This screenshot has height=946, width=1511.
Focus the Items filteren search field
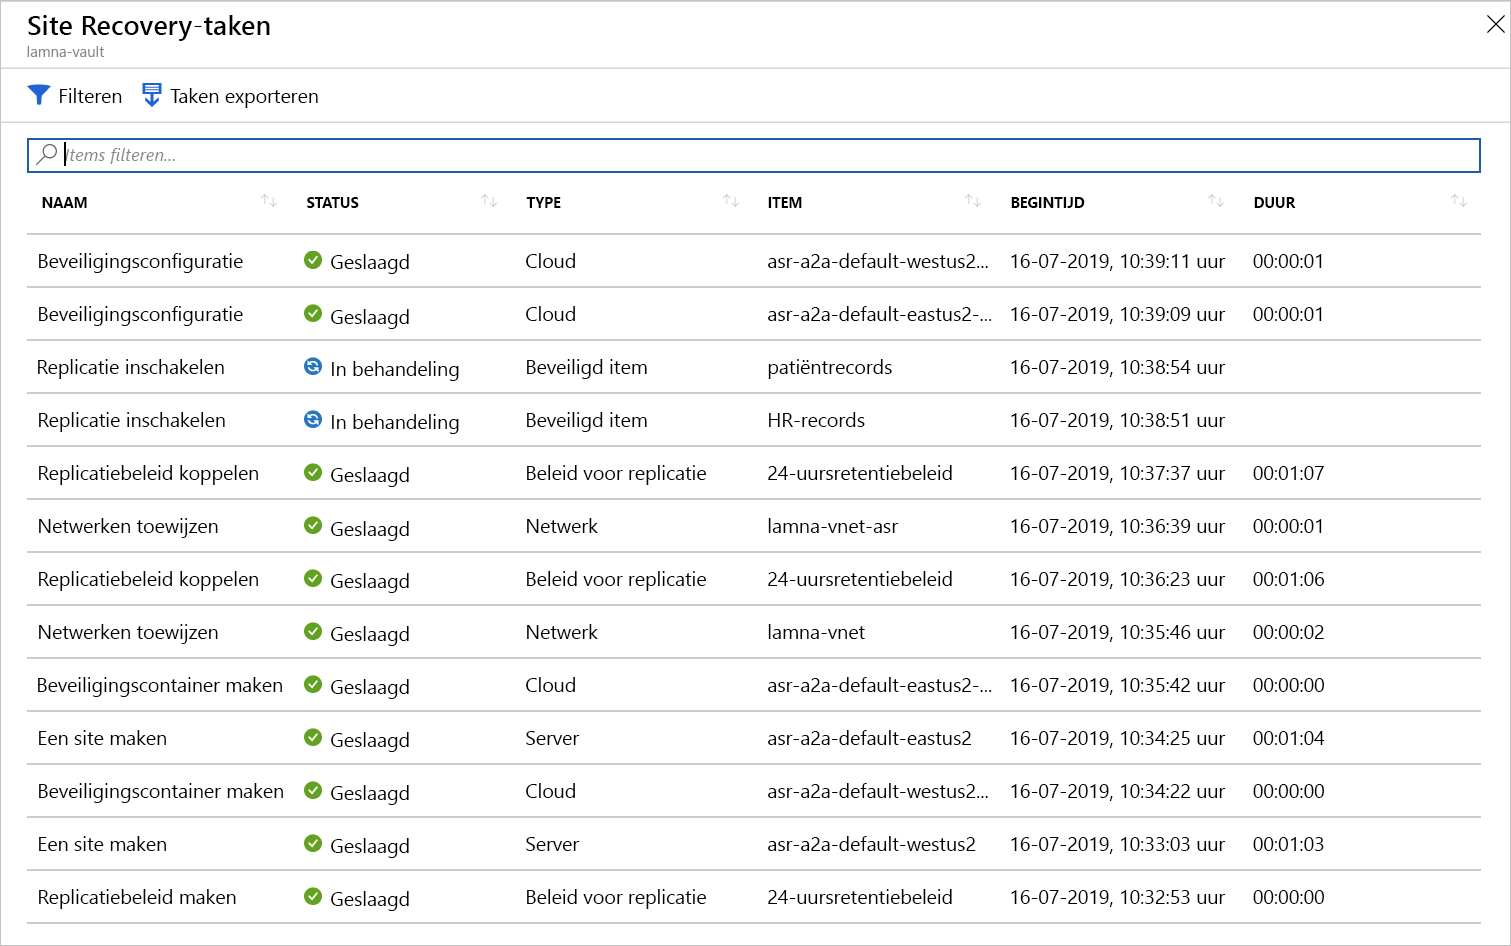753,155
